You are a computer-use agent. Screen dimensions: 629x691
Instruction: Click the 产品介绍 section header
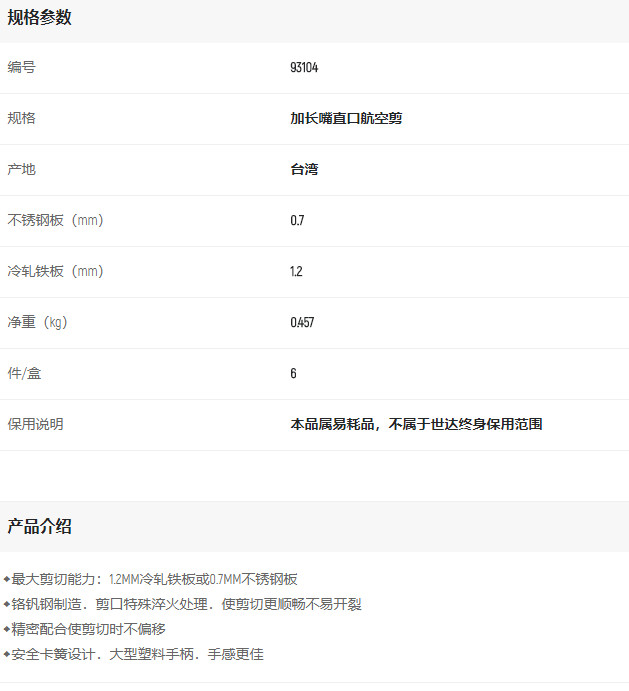pos(40,527)
